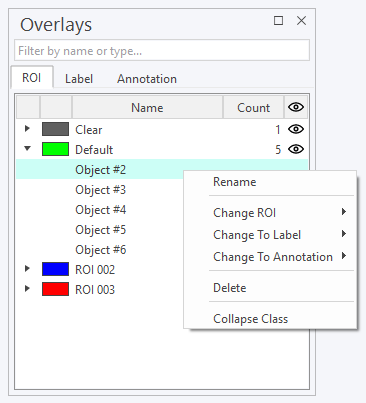The image size is (366, 403).
Task: Select Object #2 in the list
Action: pyautogui.click(x=101, y=169)
